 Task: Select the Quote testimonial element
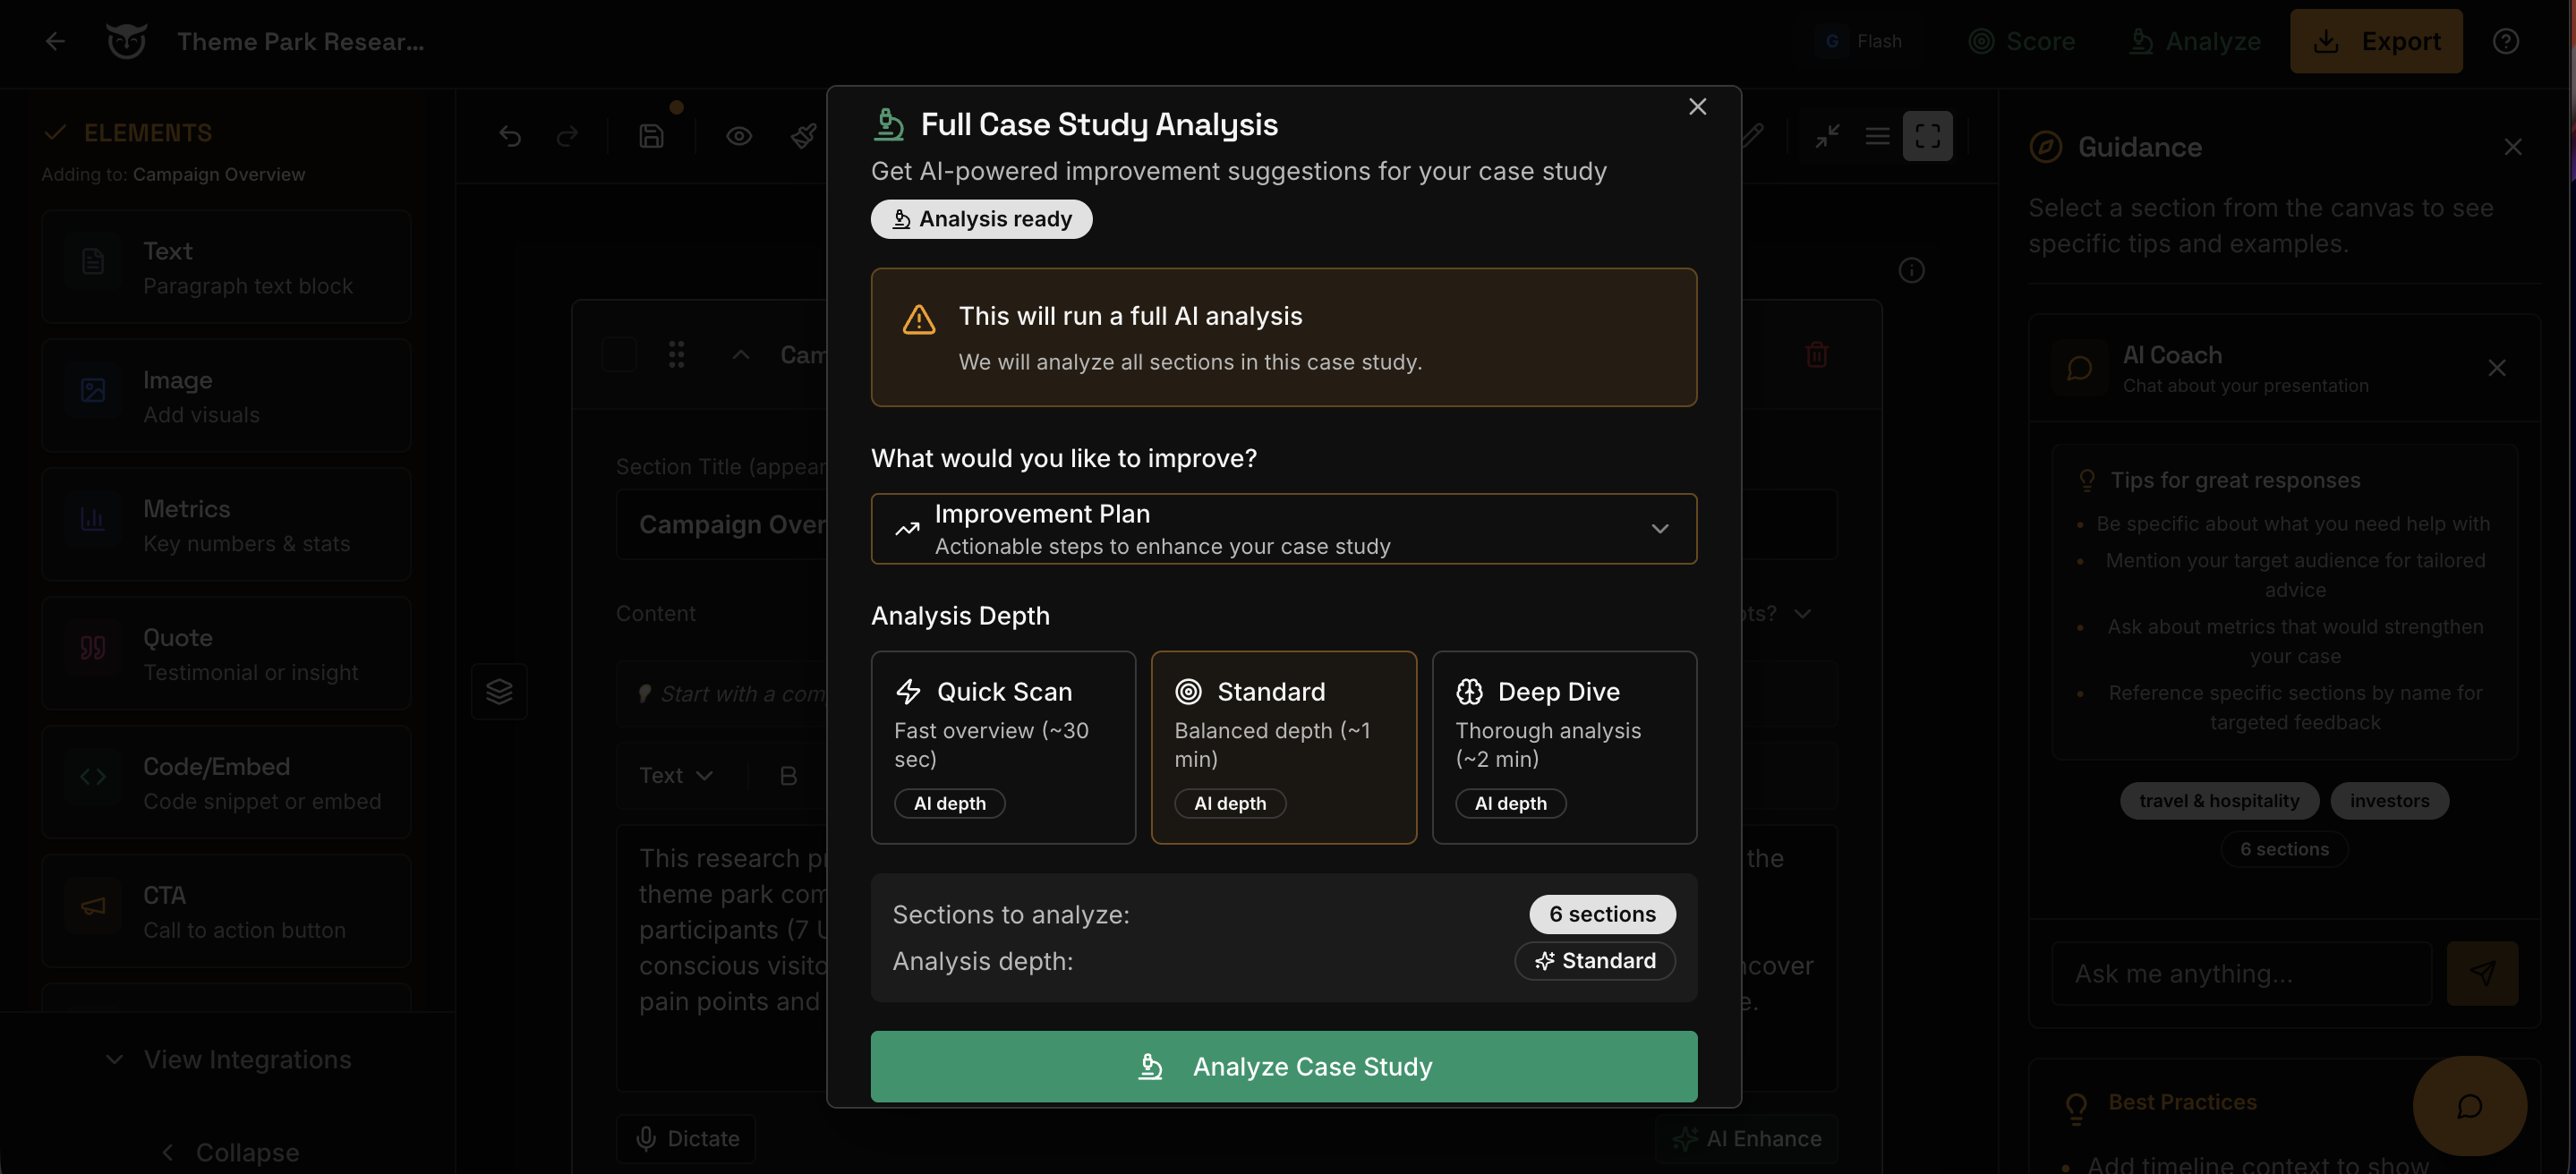226,652
